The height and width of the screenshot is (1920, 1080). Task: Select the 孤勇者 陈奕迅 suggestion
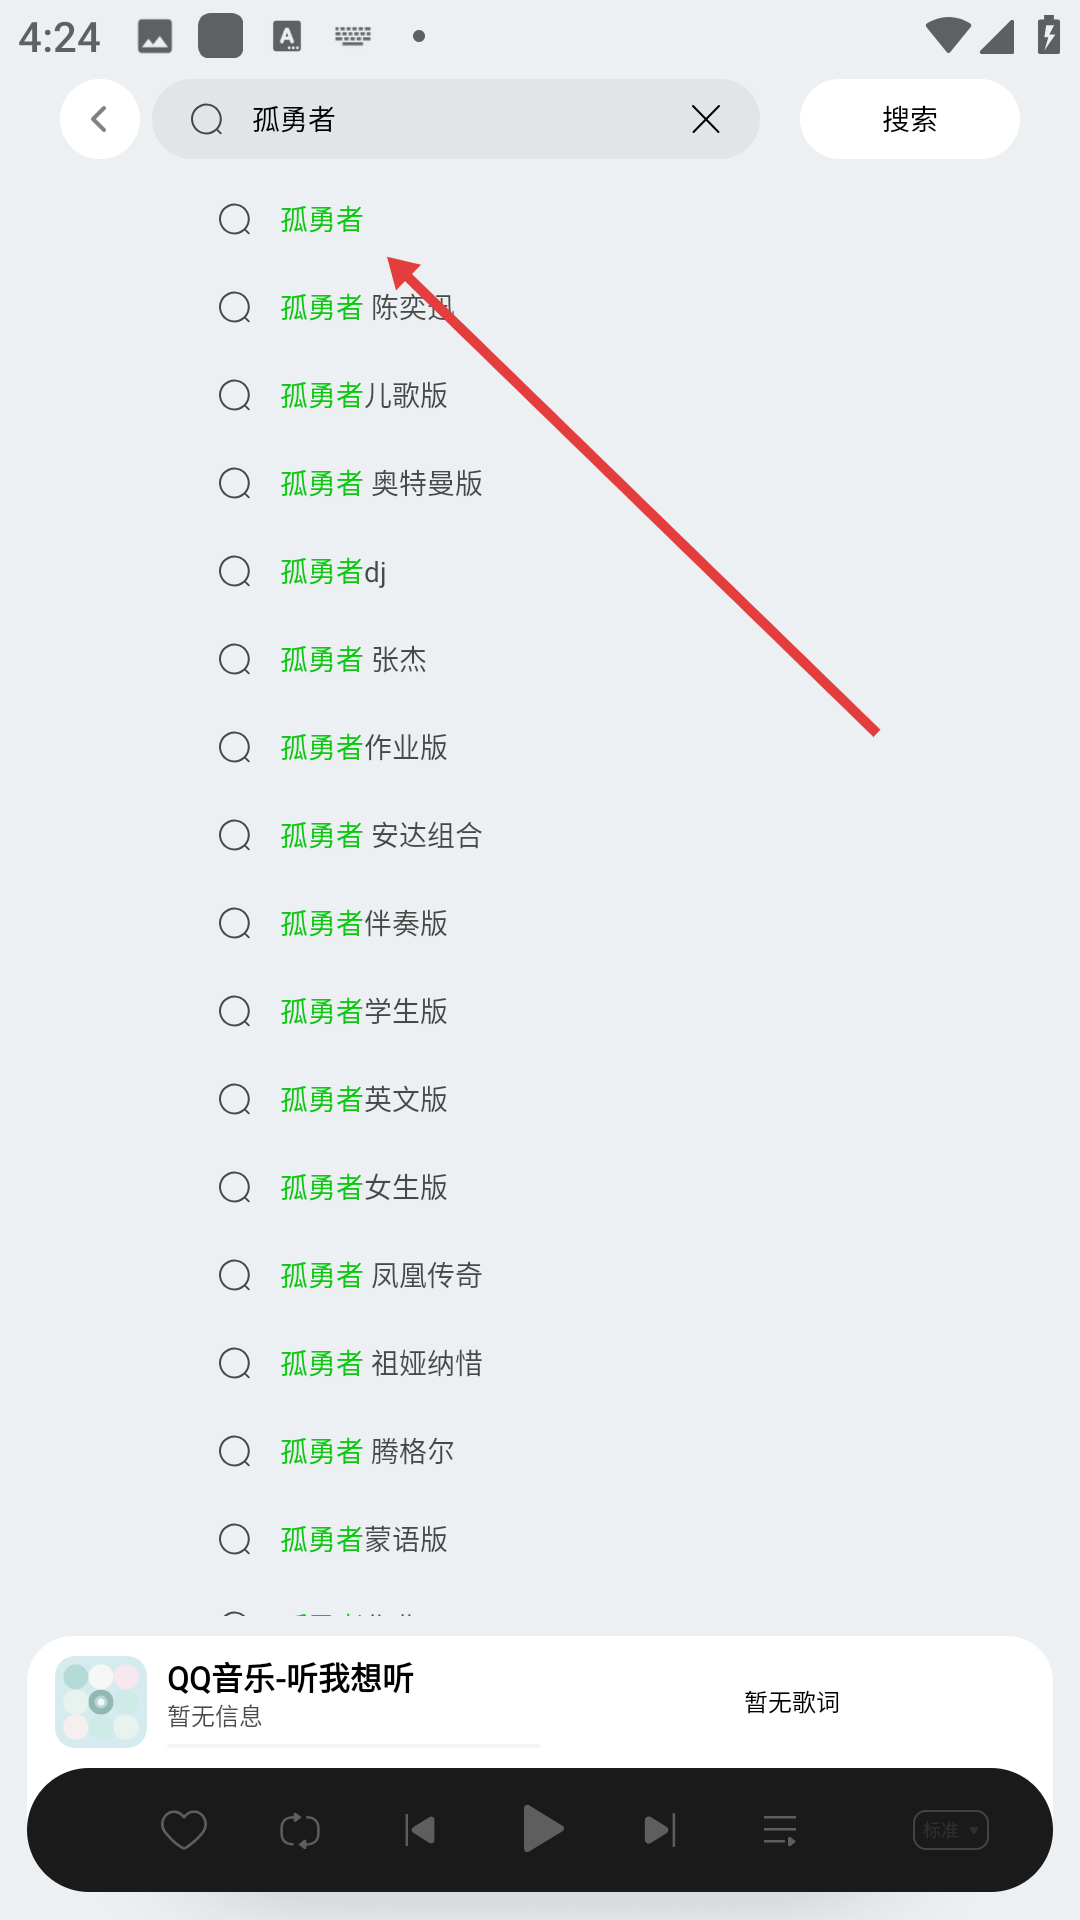click(367, 307)
